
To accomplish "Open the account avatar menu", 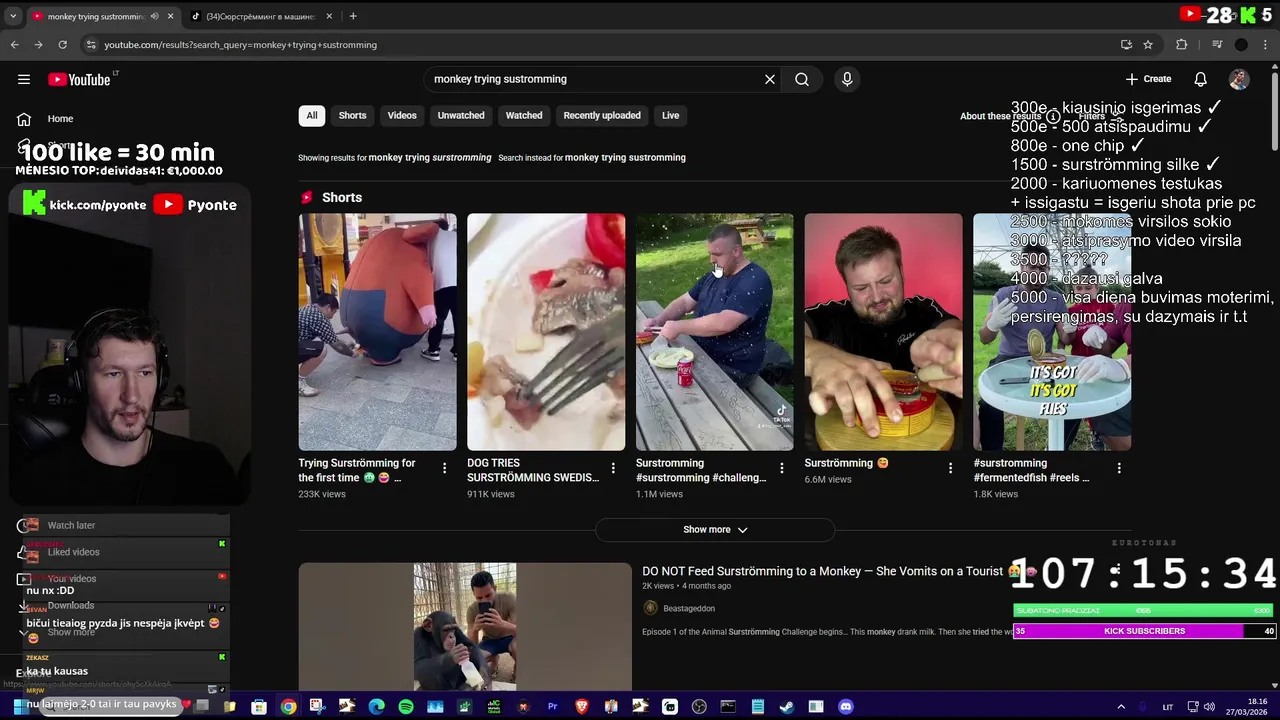I will [1239, 79].
